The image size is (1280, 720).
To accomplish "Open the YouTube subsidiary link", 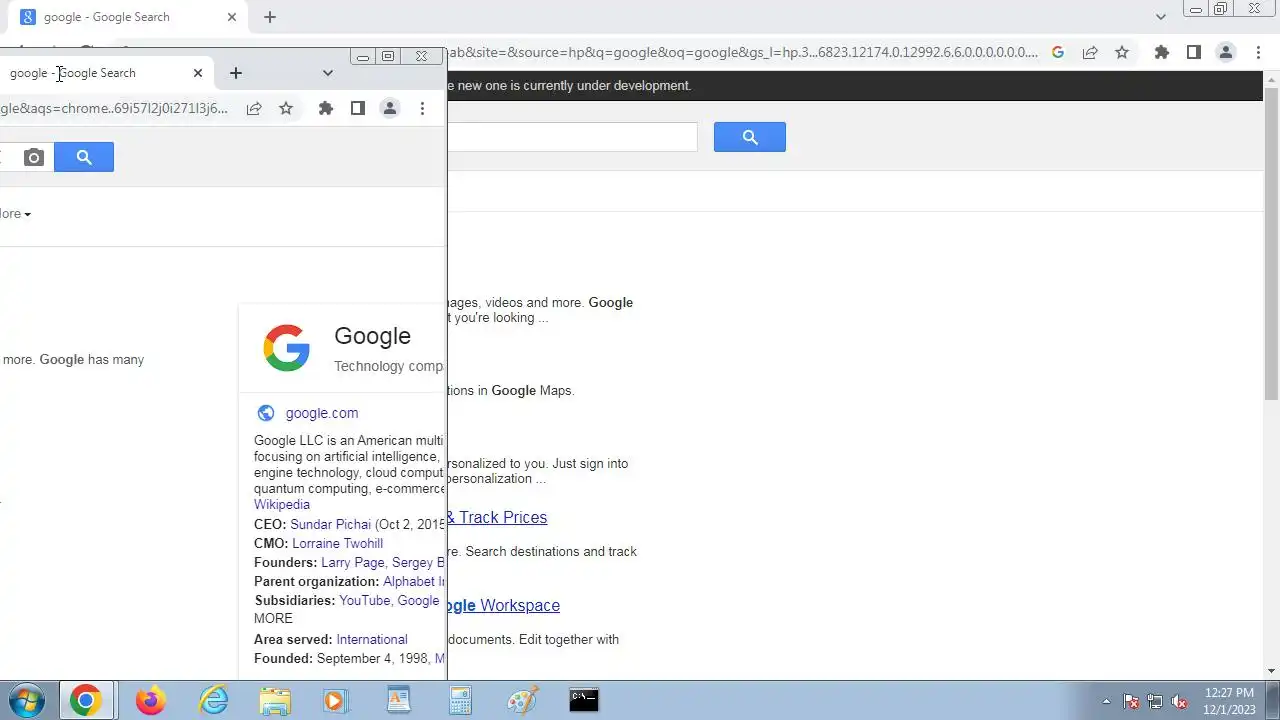I will tap(364, 601).
